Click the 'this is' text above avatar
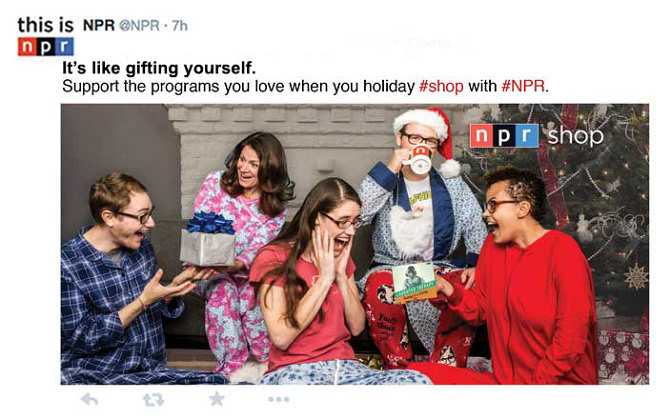 (45, 25)
